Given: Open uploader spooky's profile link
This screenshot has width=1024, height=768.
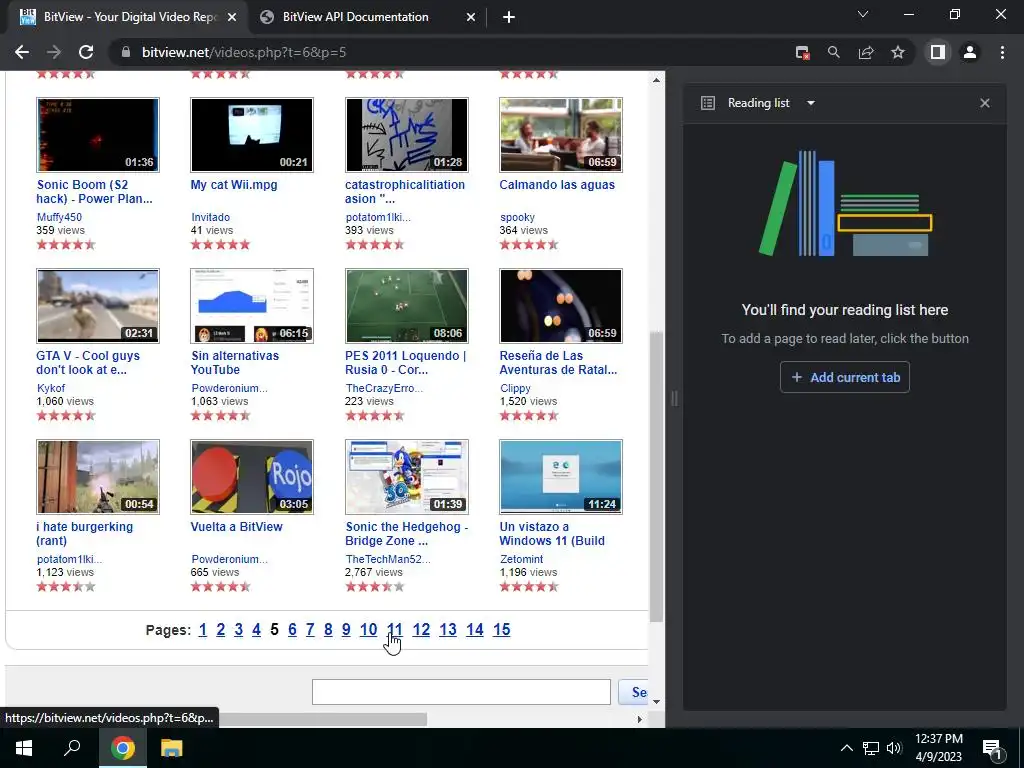Looking at the screenshot, I should 517,217.
